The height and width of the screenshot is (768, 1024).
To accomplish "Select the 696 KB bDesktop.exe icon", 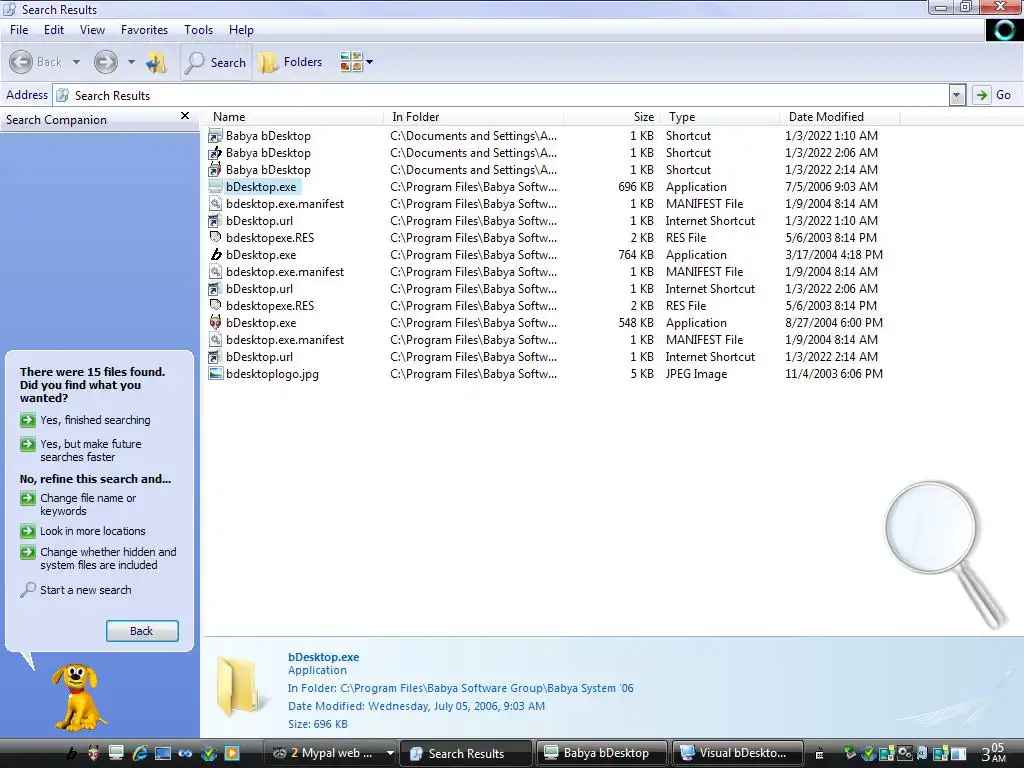I will pyautogui.click(x=215, y=187).
